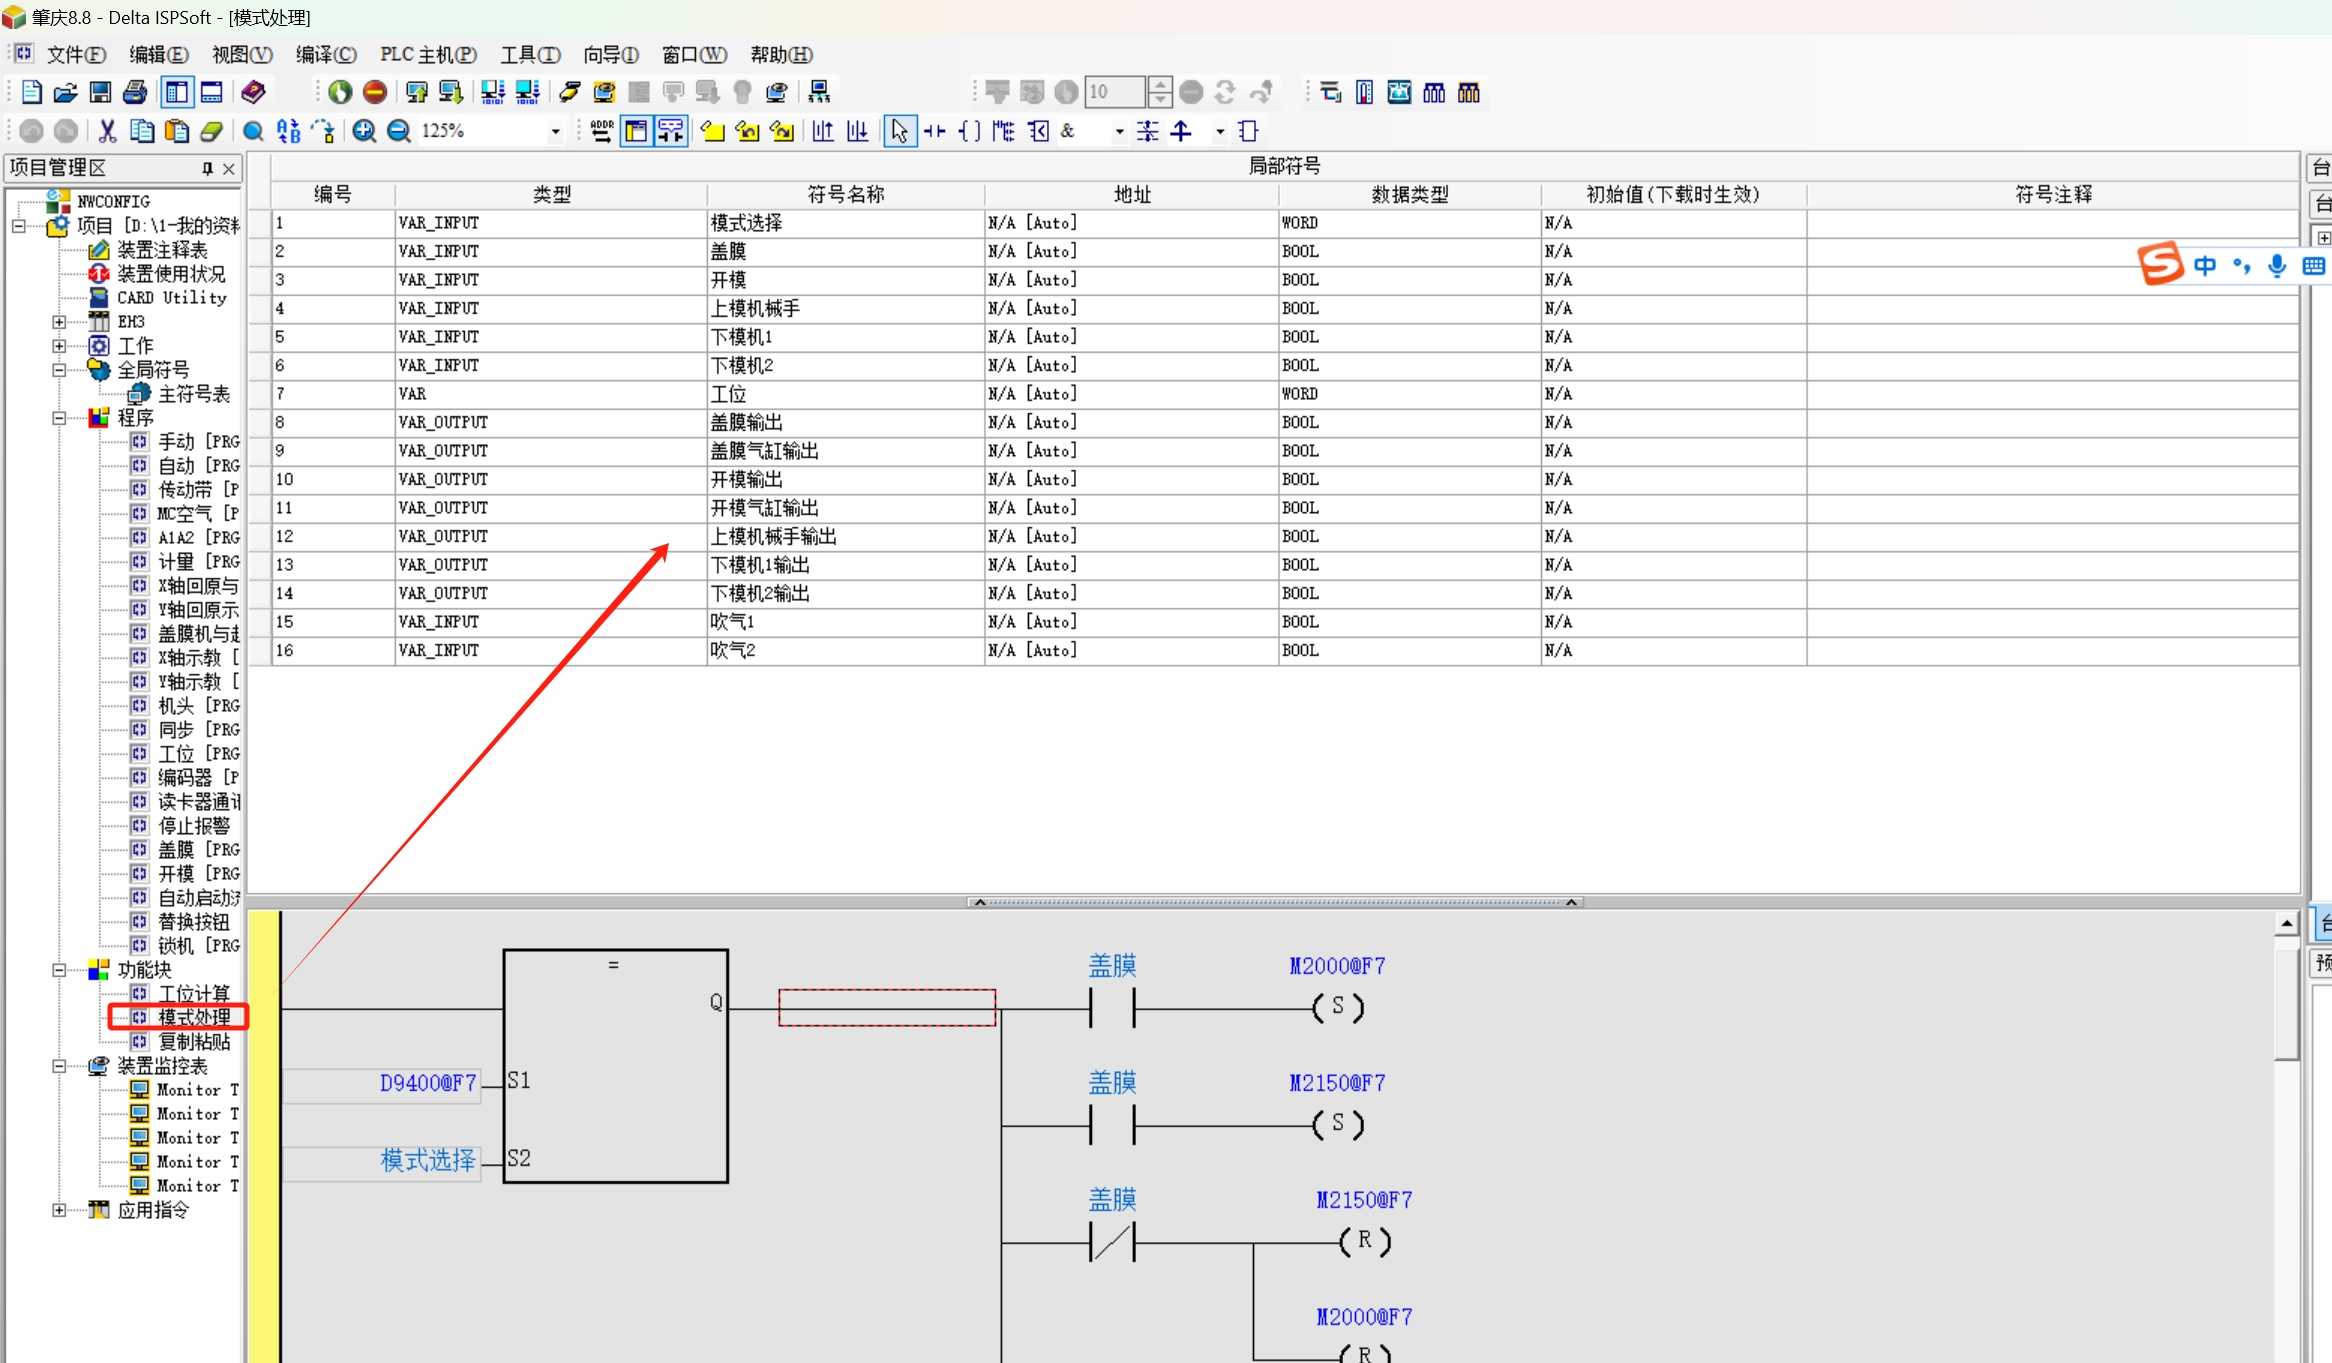Collapse the 程序 tree node

[59, 418]
